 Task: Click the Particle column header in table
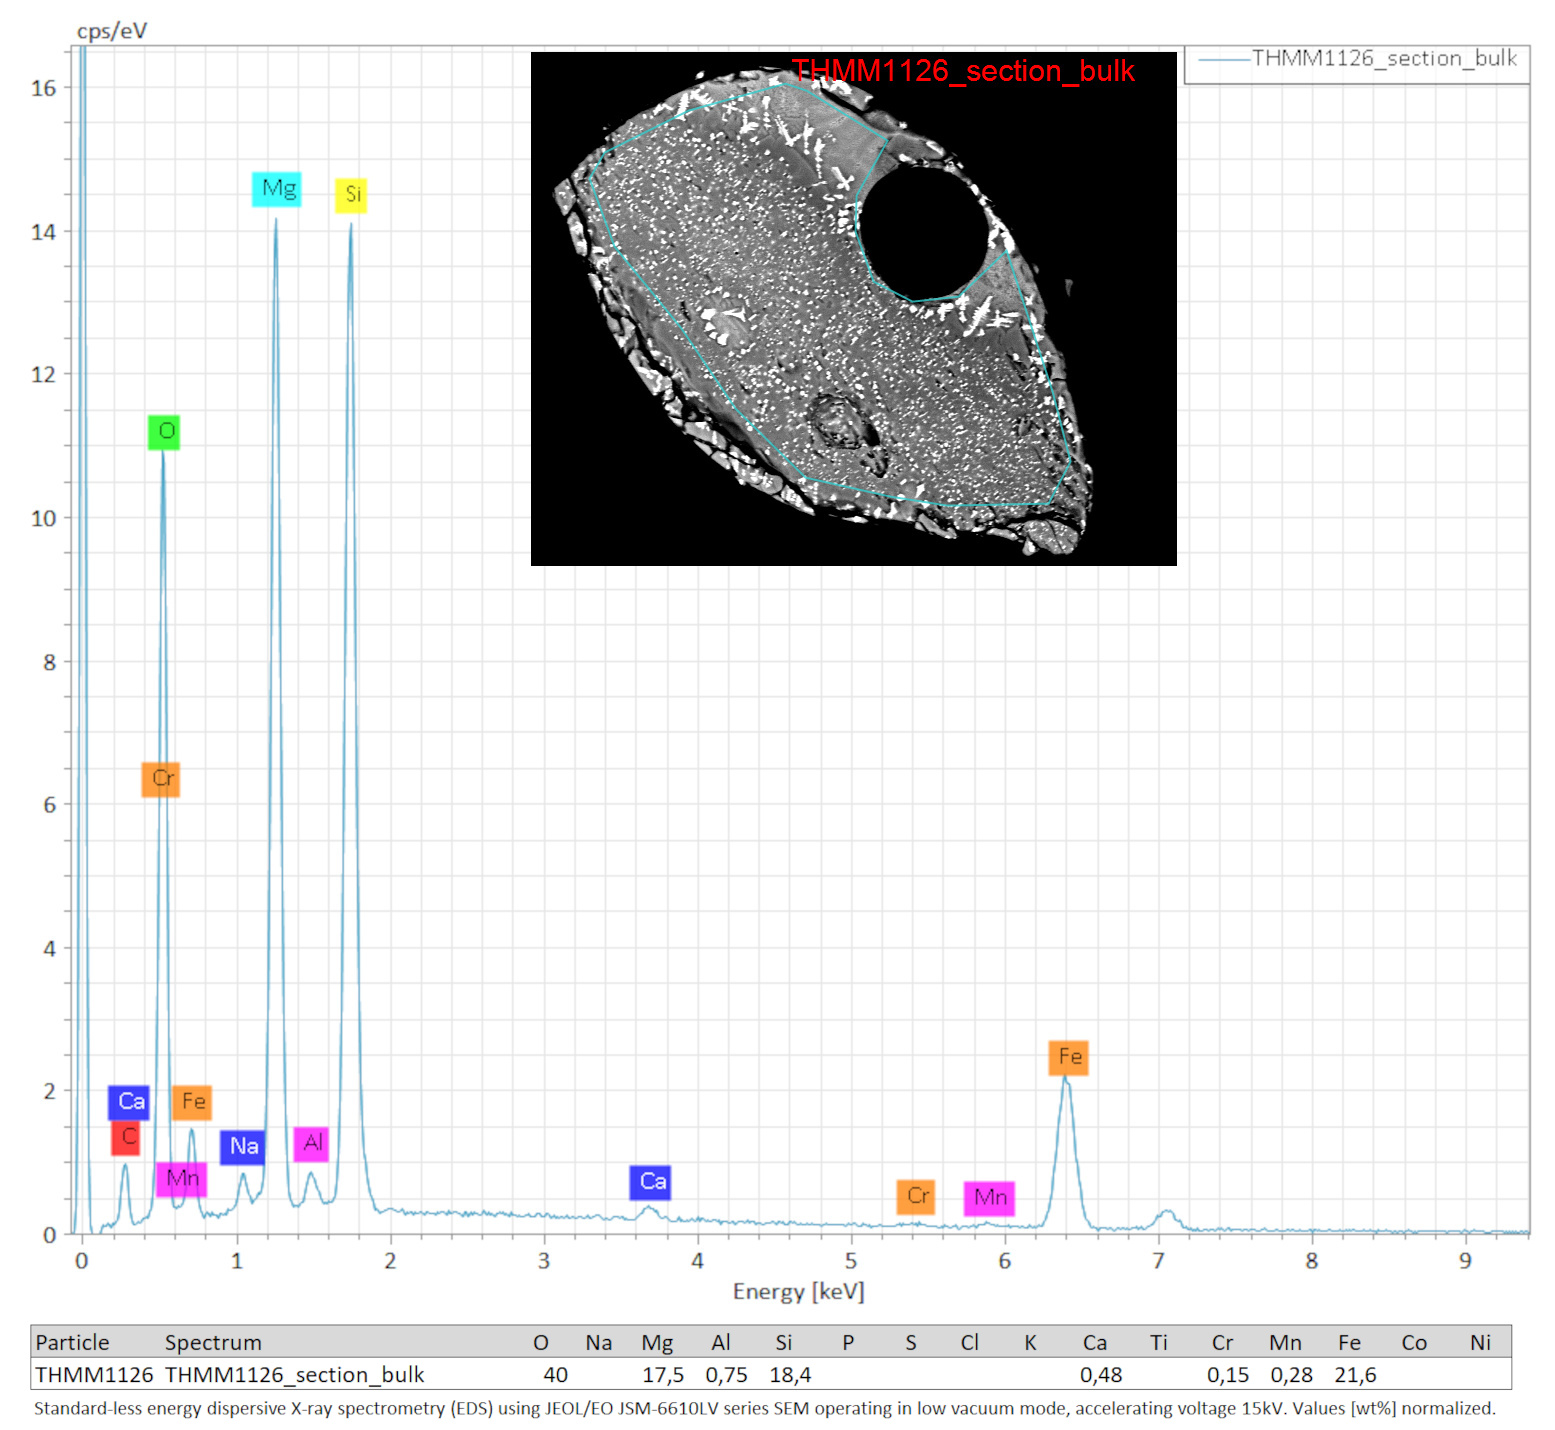(x=72, y=1342)
